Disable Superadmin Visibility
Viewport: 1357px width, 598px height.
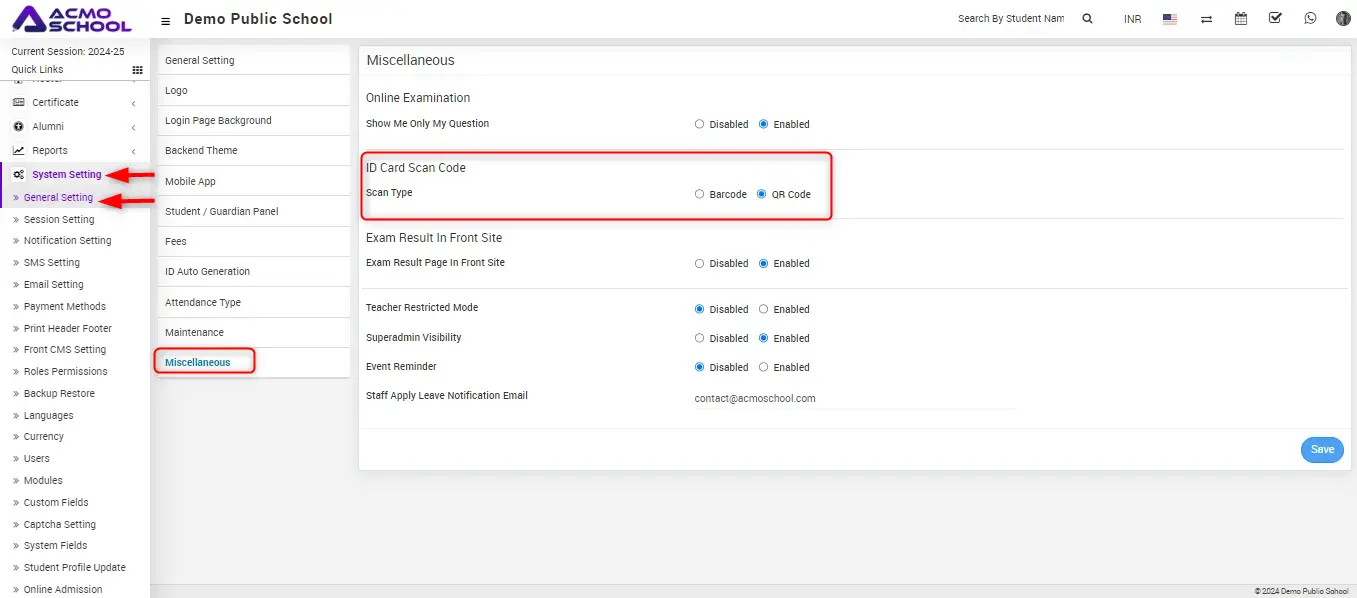700,338
